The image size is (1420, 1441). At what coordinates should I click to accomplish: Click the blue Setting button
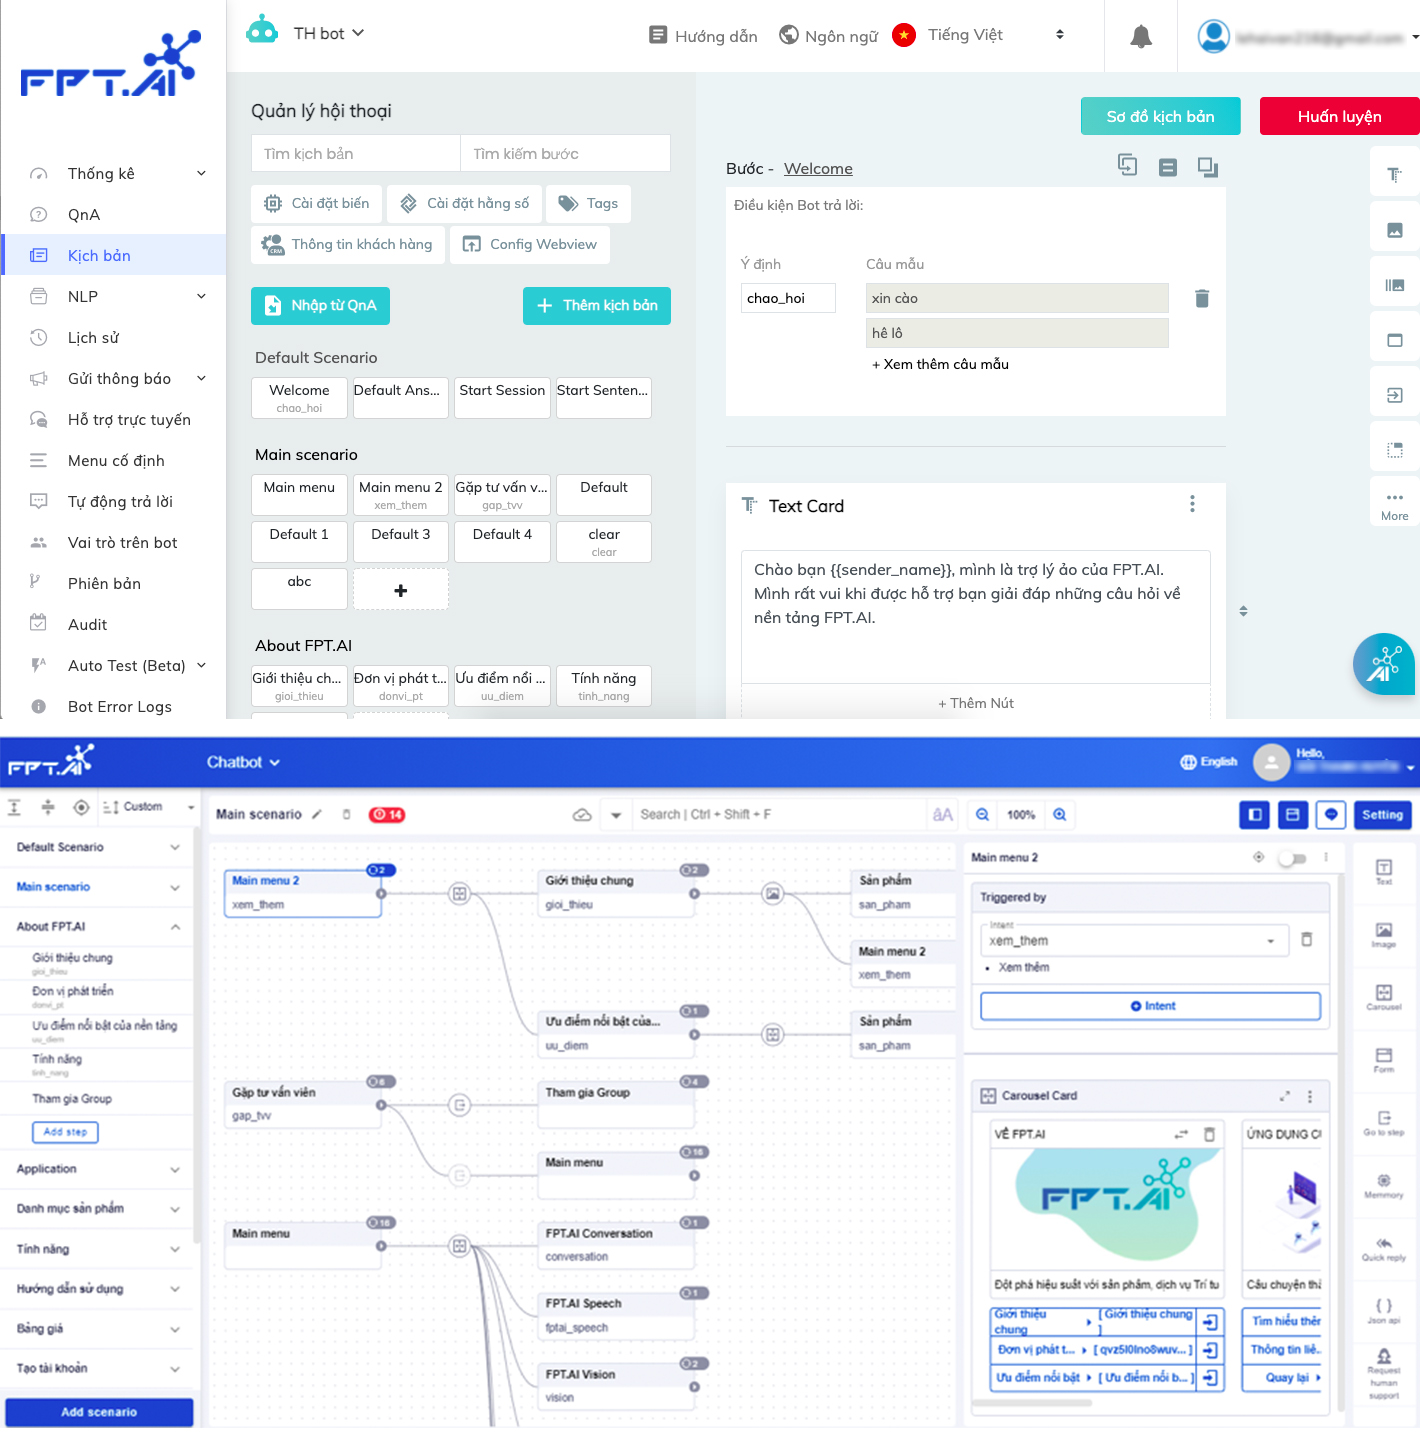(x=1382, y=815)
